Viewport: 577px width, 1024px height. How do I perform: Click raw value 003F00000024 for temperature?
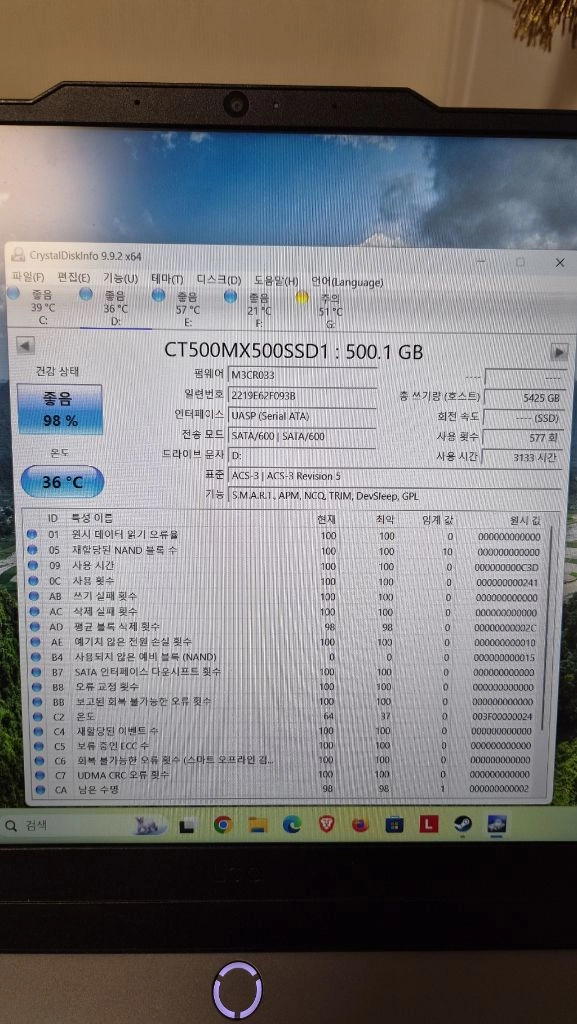502,716
